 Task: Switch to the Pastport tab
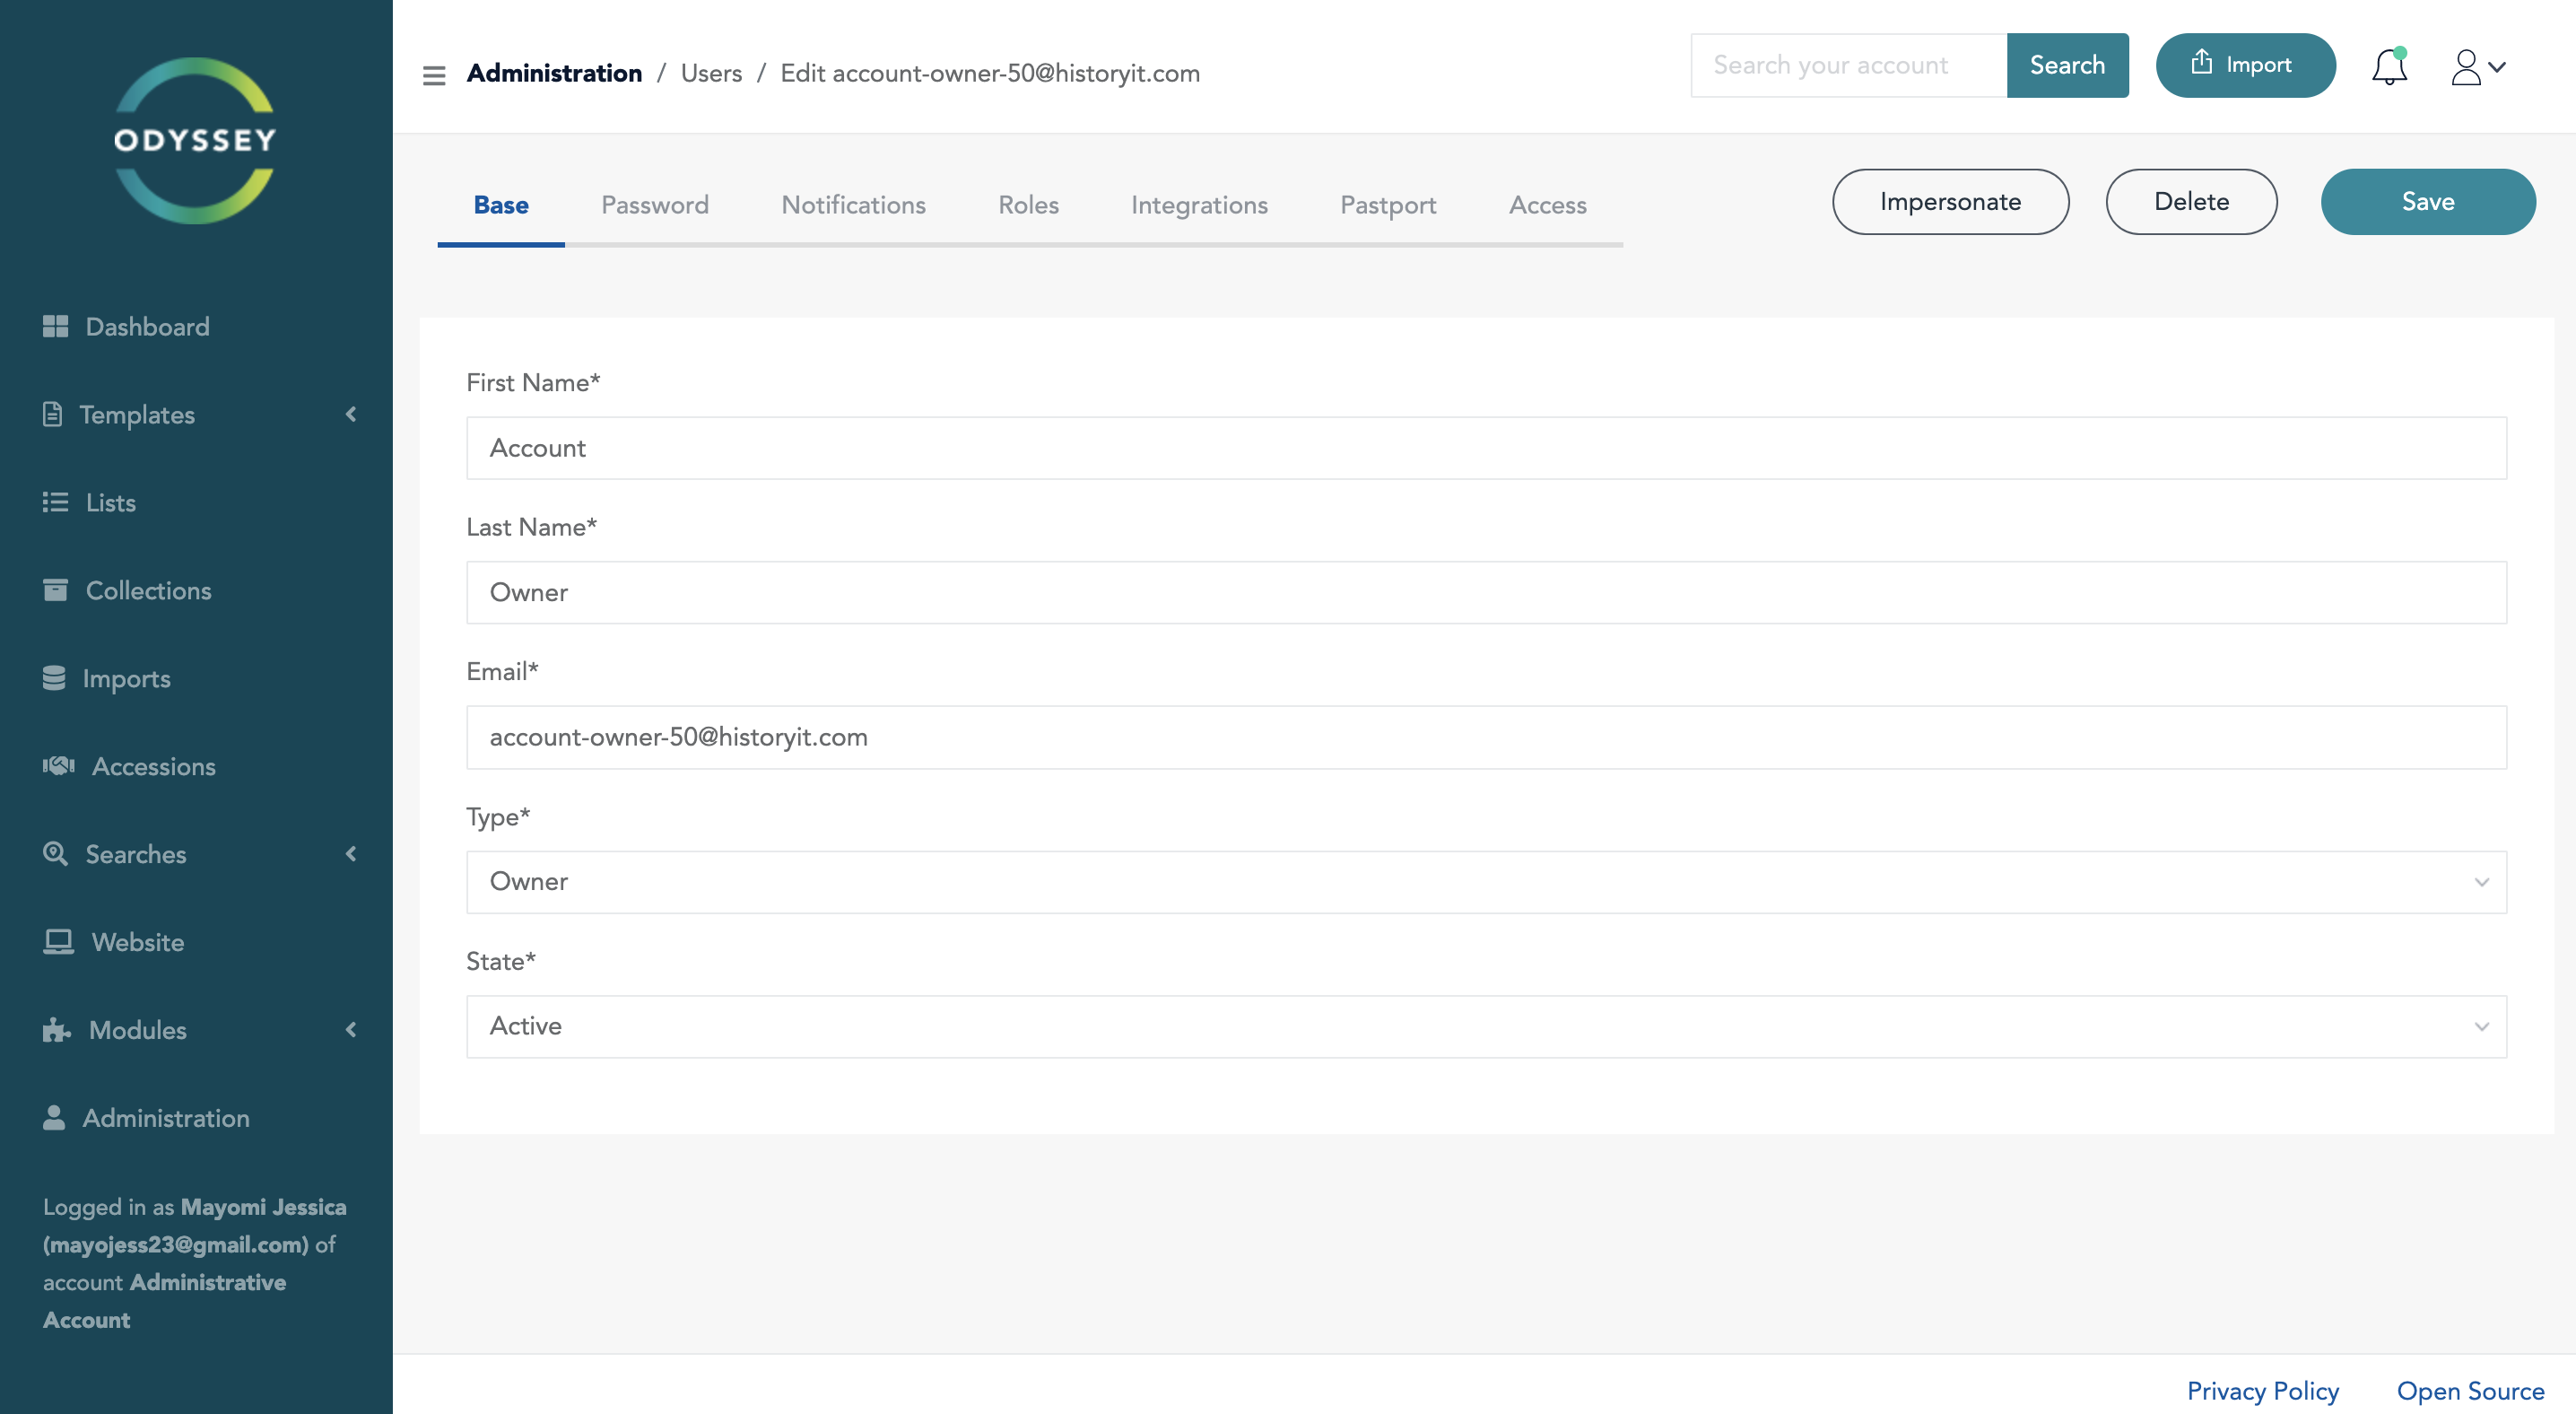pos(1387,205)
